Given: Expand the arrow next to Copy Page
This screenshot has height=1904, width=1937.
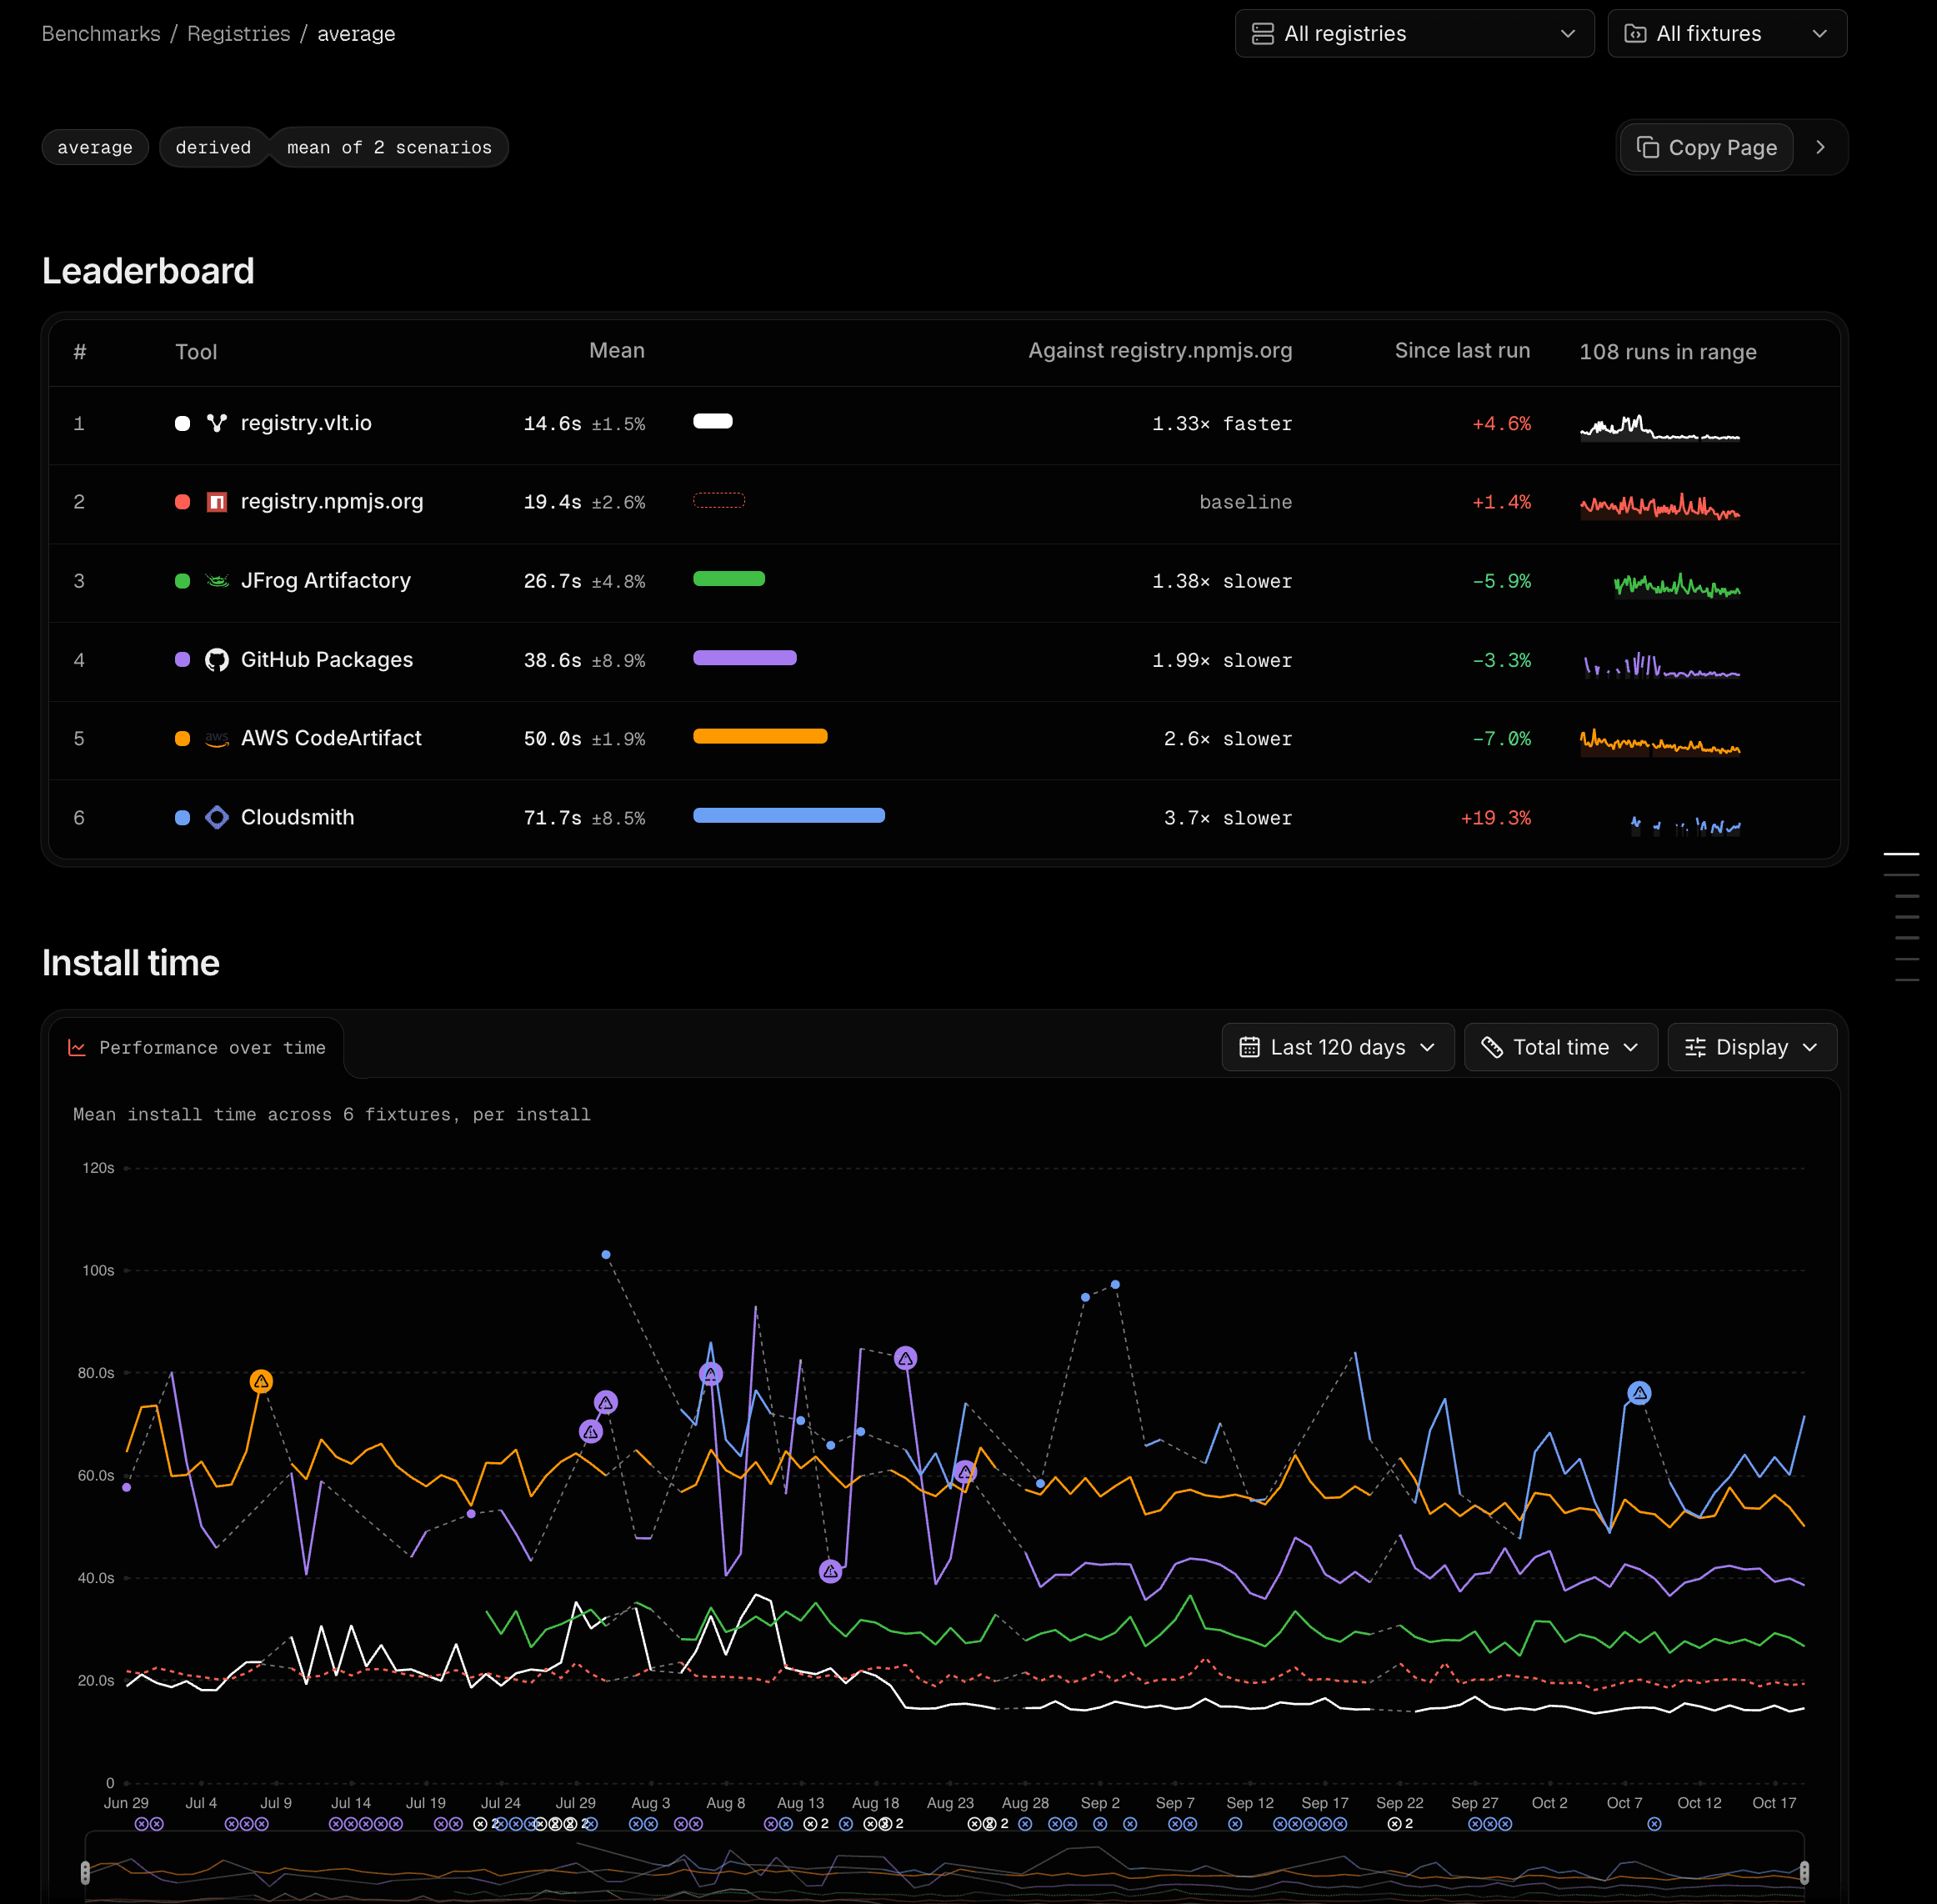Looking at the screenshot, I should (x=1820, y=148).
